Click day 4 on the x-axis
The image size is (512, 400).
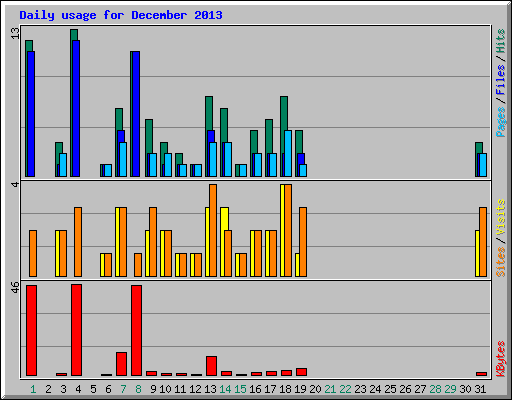78,389
